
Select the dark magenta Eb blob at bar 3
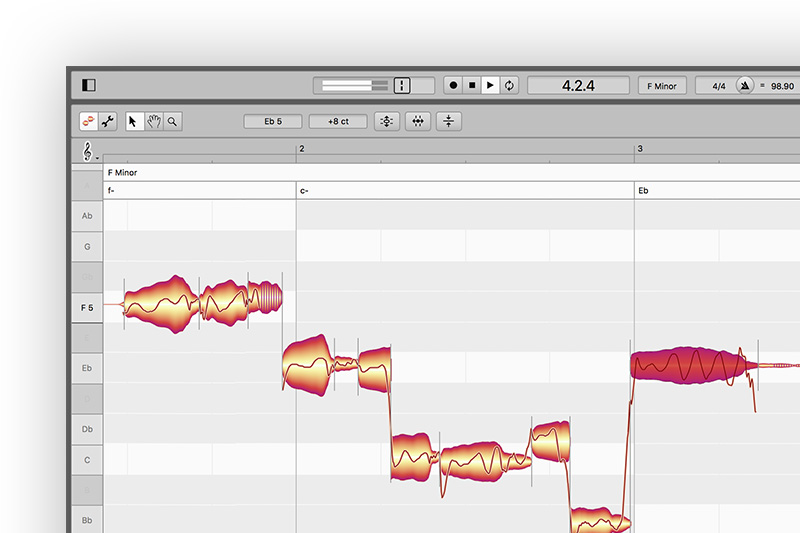tap(694, 365)
